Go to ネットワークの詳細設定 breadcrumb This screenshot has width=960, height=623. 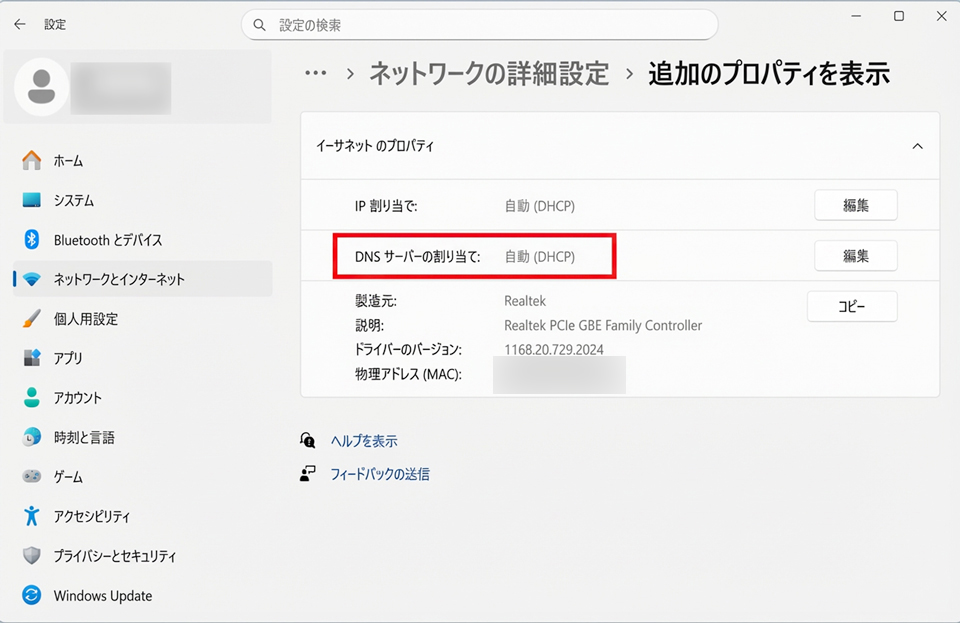488,73
